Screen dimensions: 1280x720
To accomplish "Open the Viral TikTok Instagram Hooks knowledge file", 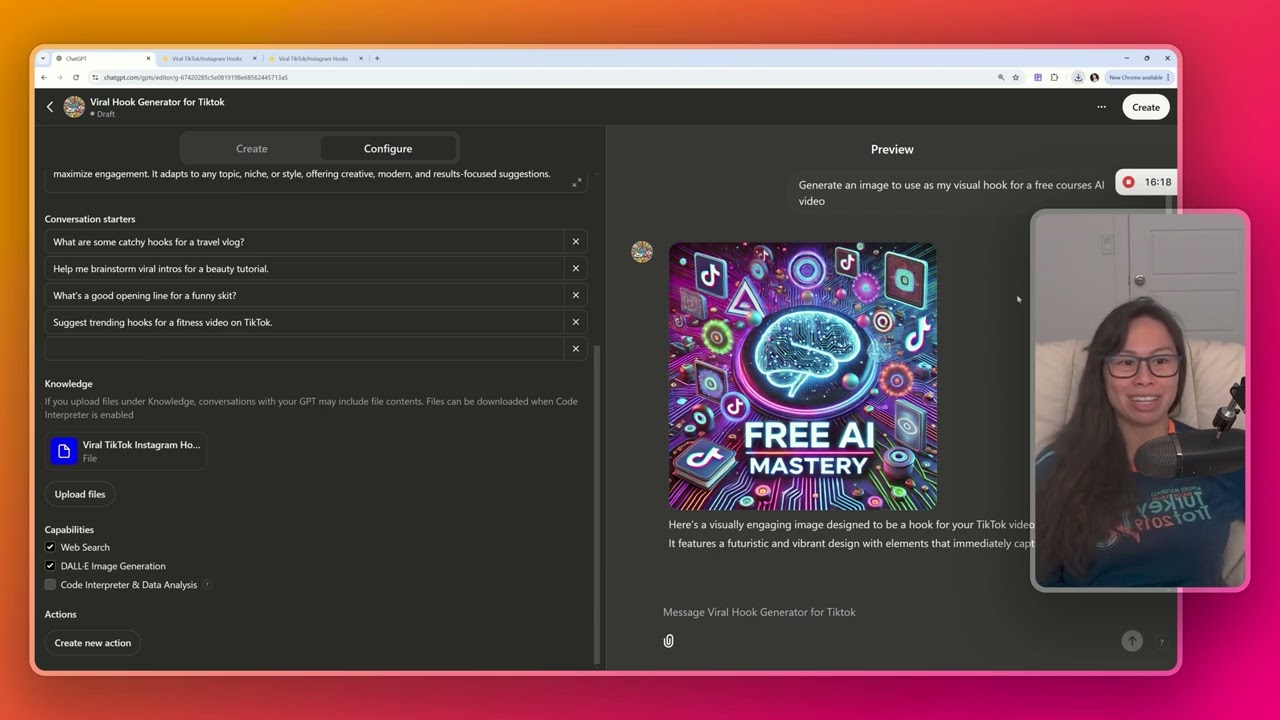I will tap(126, 451).
